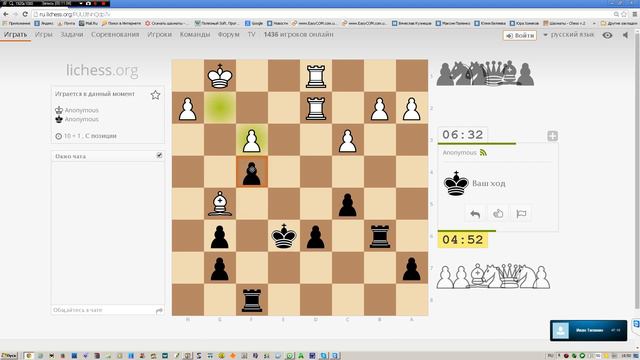Open the Играть tab in lichess navigation
Screen dimensions: 640x360
coord(15,35)
